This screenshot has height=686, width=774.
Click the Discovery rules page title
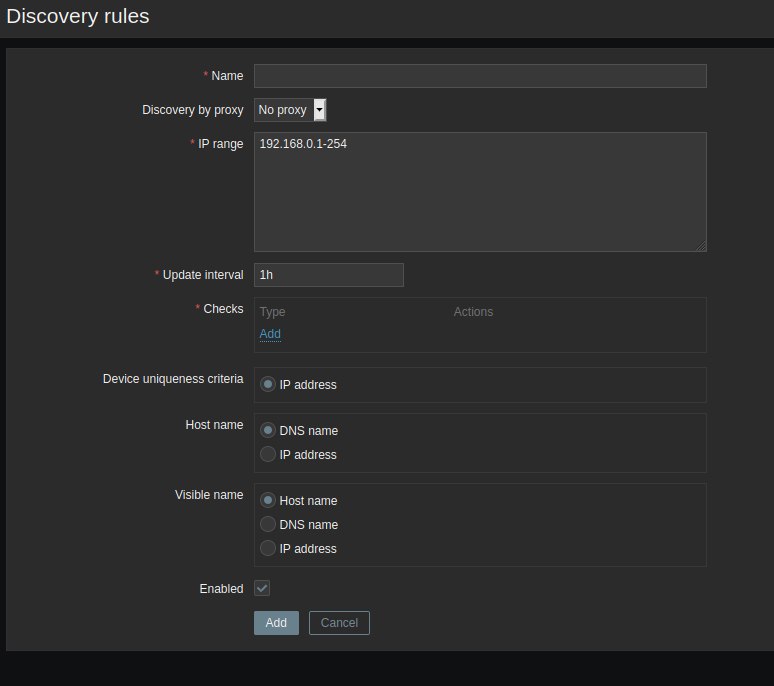pyautogui.click(x=77, y=16)
